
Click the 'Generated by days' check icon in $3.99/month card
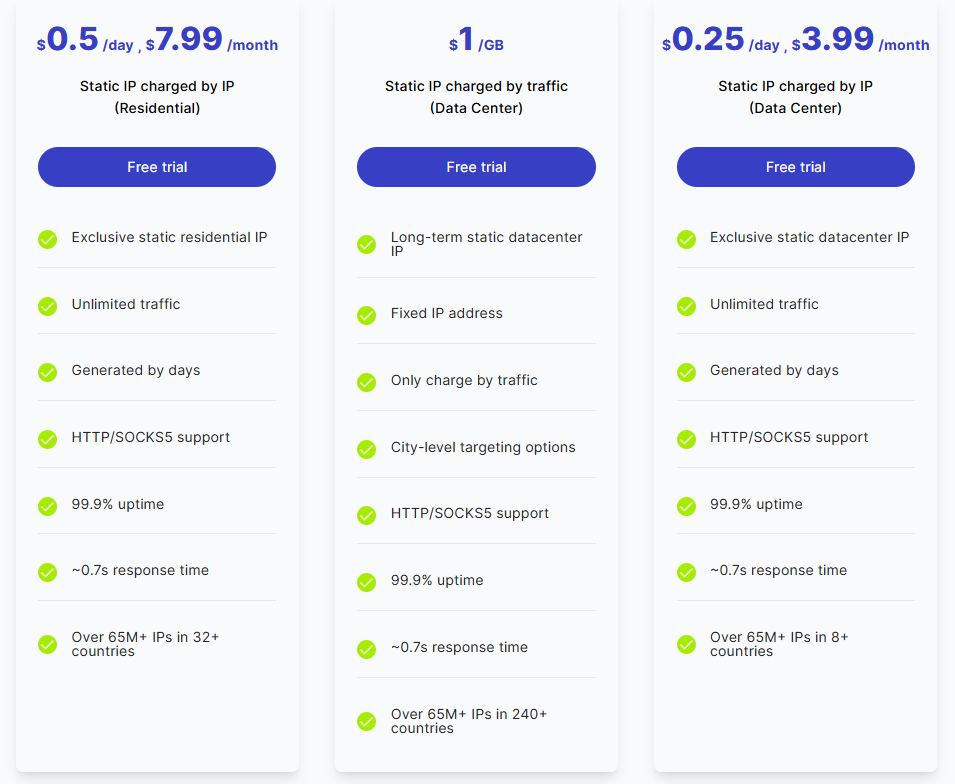pos(686,372)
